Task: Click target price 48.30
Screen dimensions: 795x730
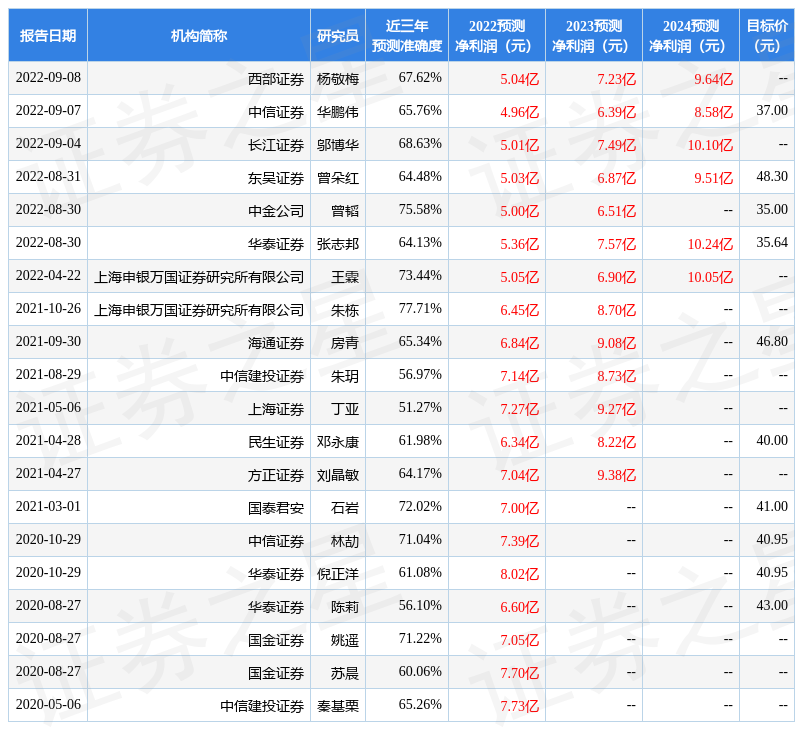Action: (x=772, y=176)
